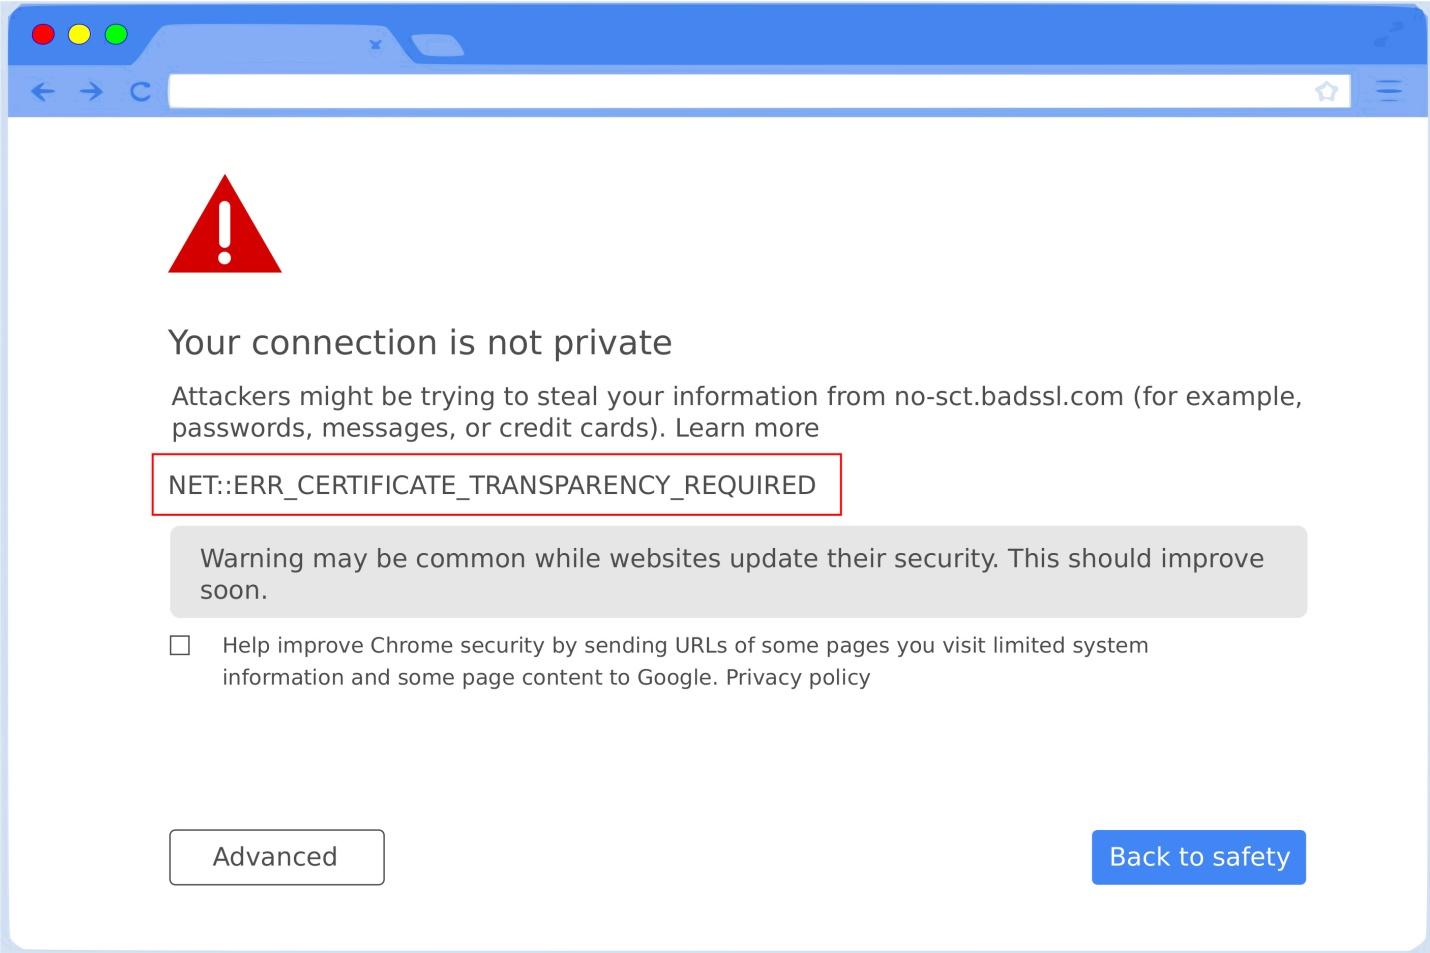The width and height of the screenshot is (1430, 953).
Task: Click the highlighted NET::ERR_CERTIFICATE_TRANSPARENCY_REQUIRED error box
Action: [496, 485]
